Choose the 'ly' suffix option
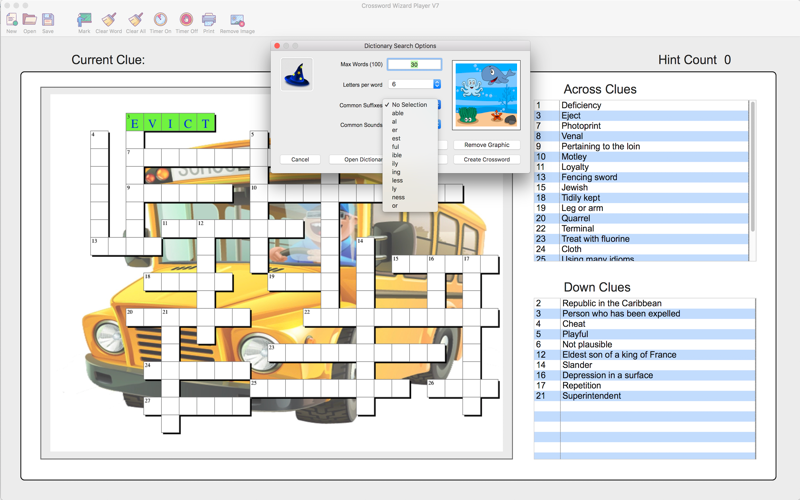 click(x=410, y=189)
